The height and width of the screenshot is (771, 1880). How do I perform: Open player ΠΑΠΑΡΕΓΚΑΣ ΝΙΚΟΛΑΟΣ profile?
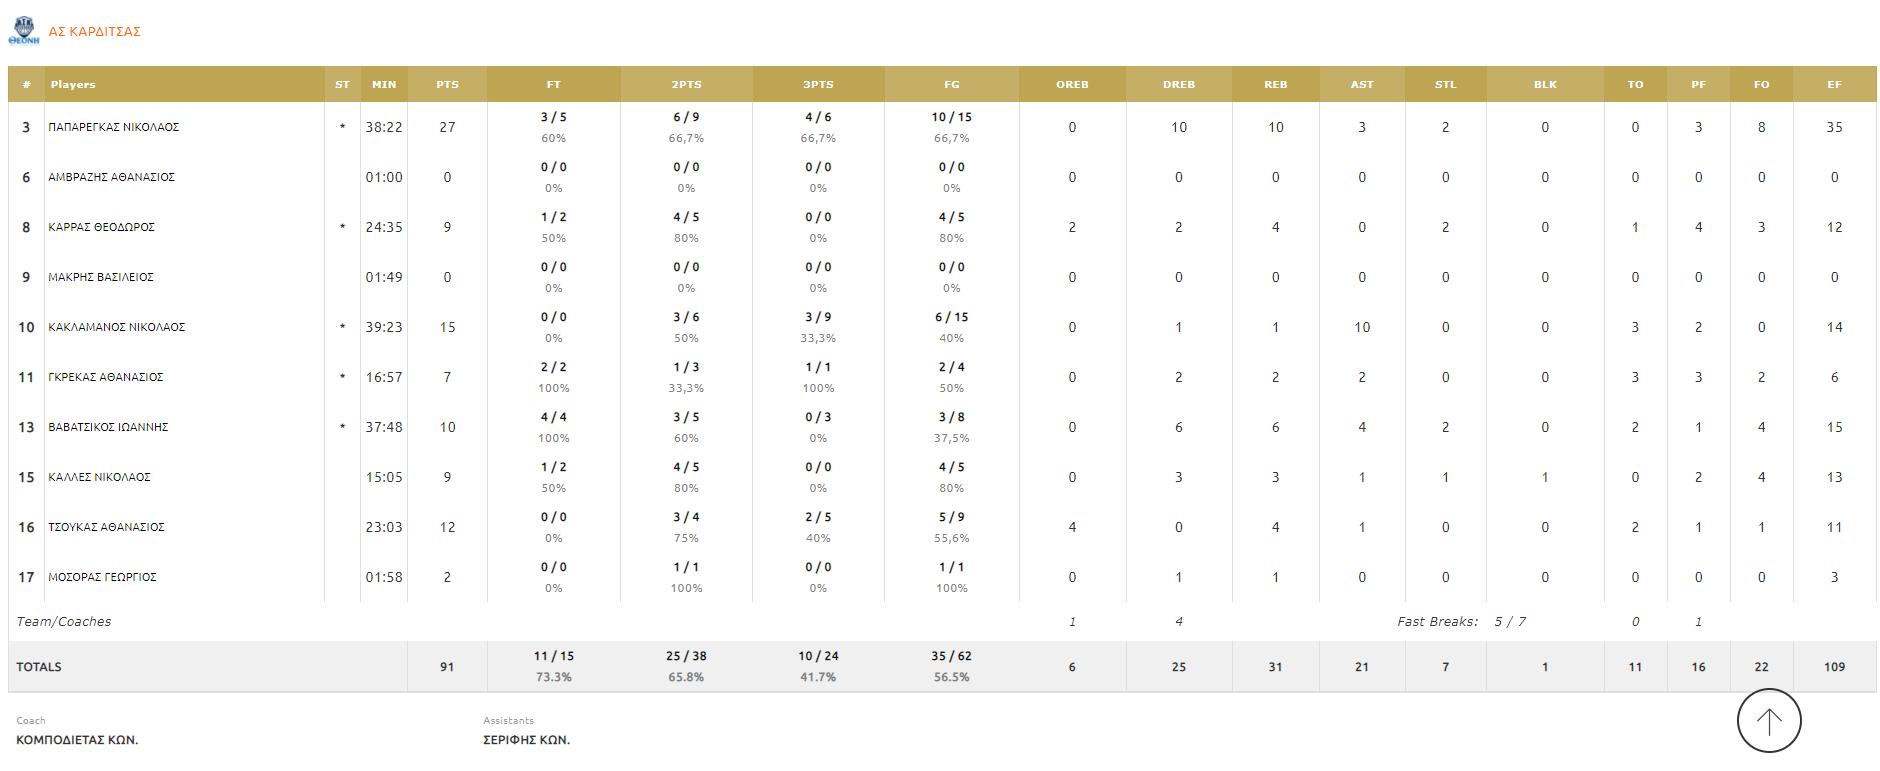pos(114,127)
